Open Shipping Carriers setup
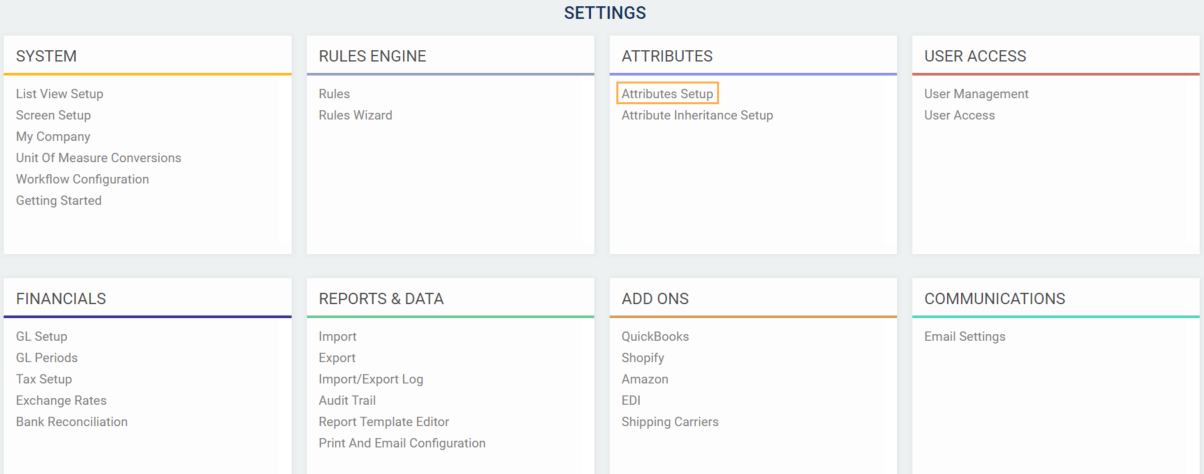Viewport: 1204px width, 474px height. point(670,422)
